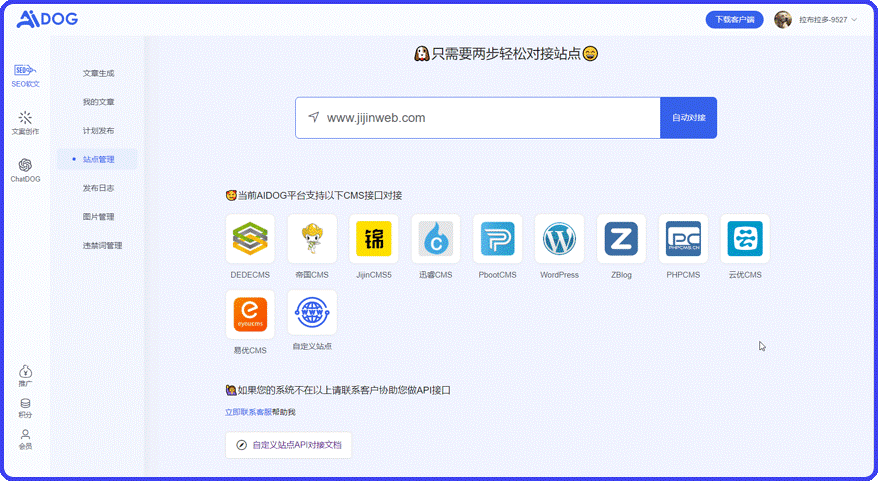This screenshot has height=481, width=878.
Task: Click the DEDECMS text label
Action: pos(250,275)
